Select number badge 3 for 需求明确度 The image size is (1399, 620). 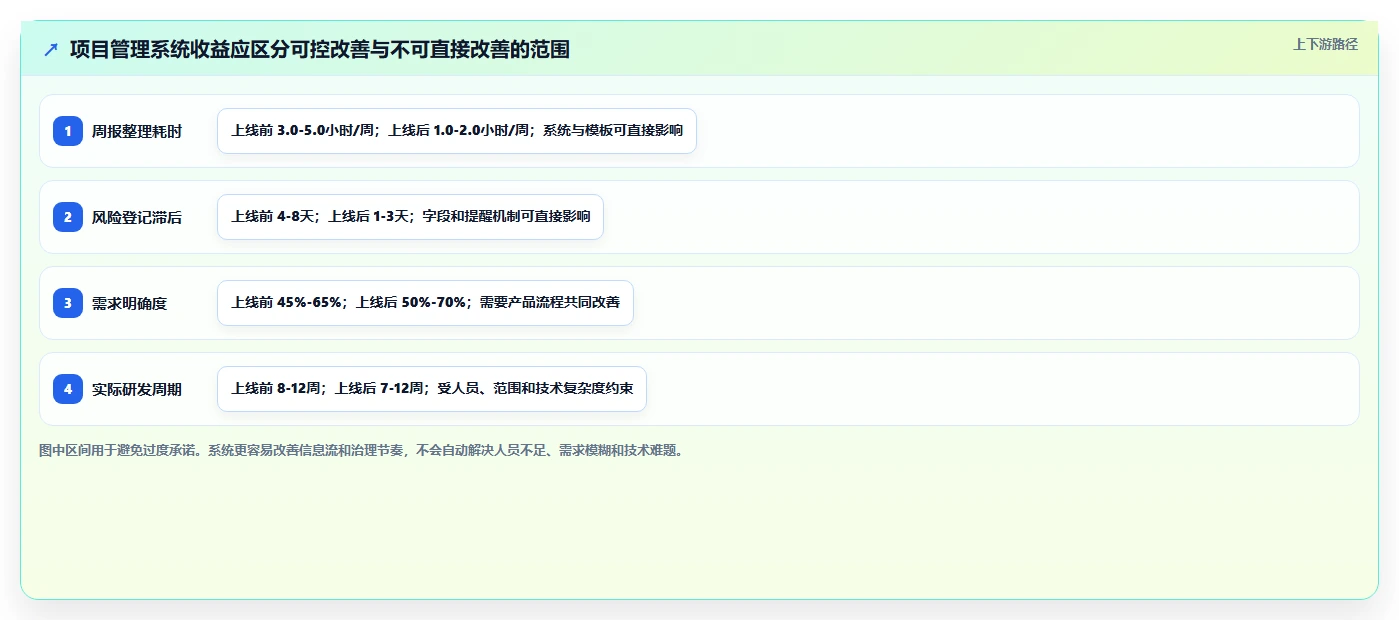coord(68,303)
